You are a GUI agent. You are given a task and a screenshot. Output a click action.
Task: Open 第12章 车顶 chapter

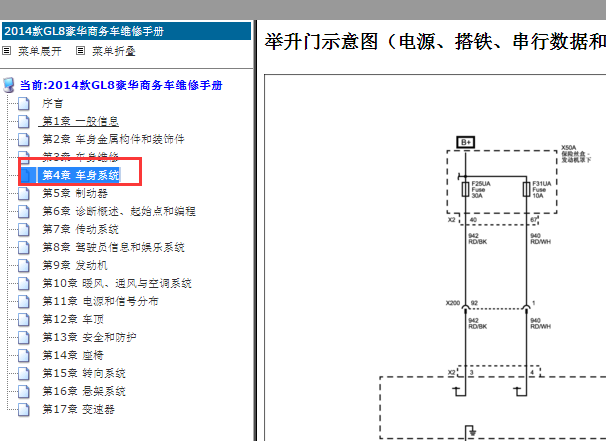(73, 319)
